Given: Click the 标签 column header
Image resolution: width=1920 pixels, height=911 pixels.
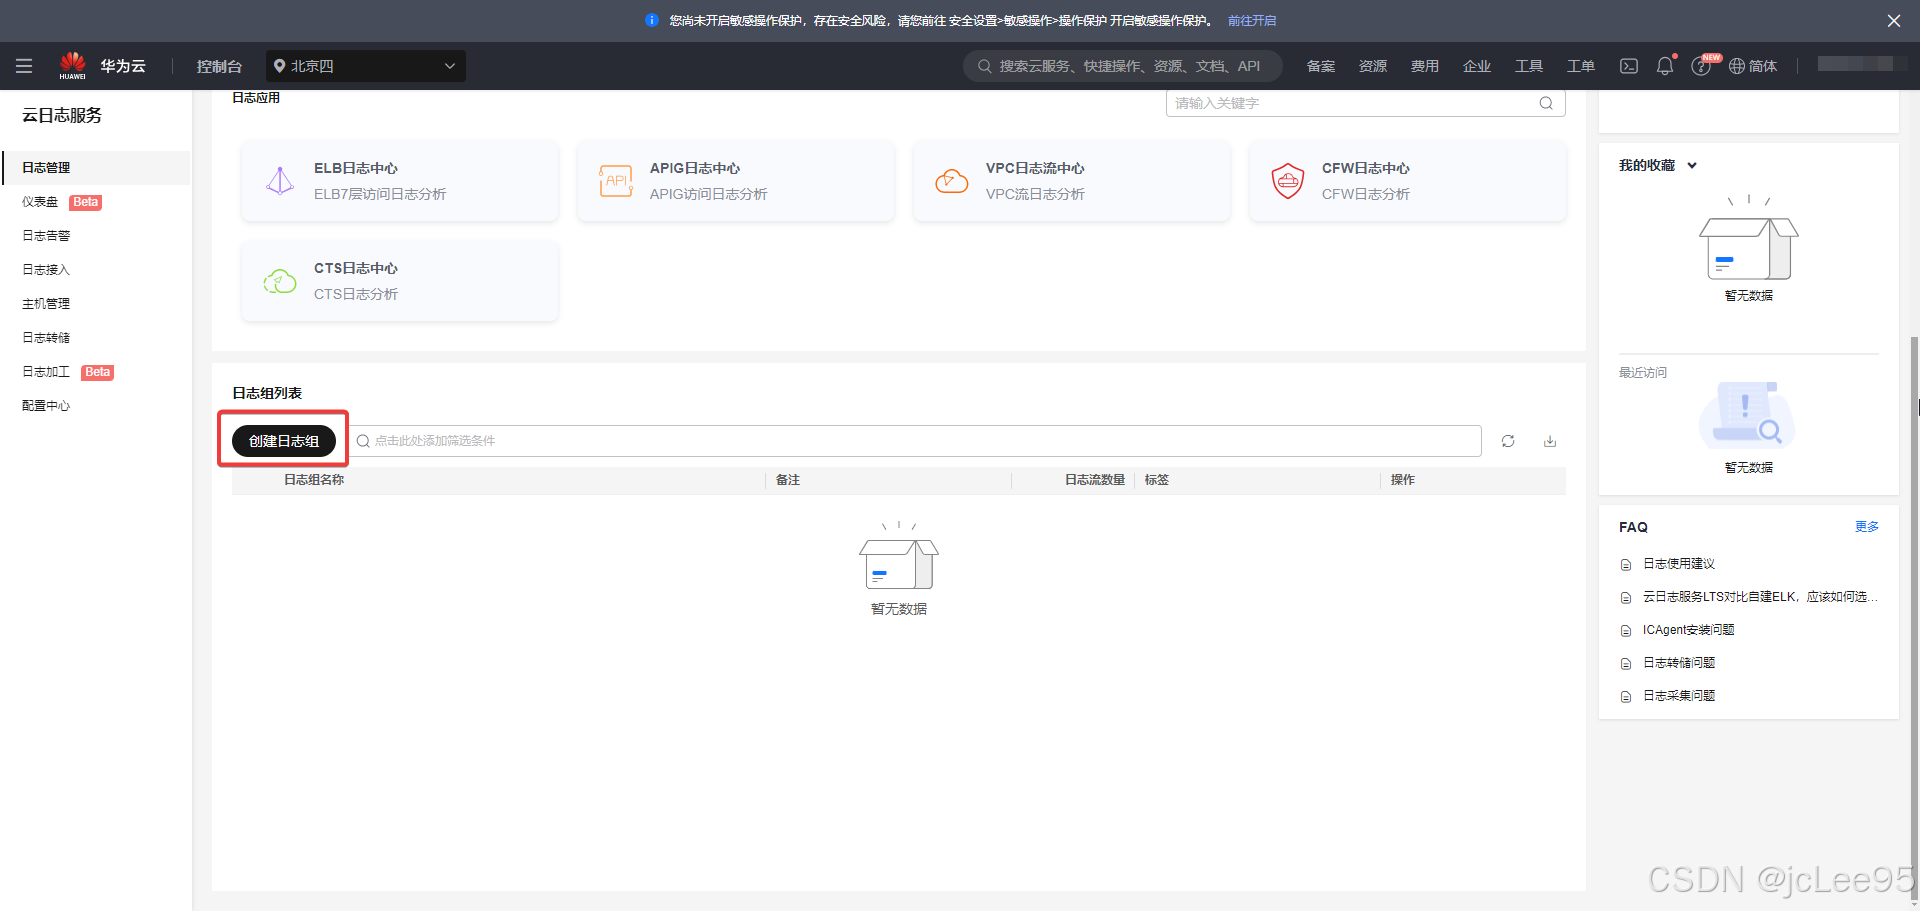Looking at the screenshot, I should click(1157, 480).
